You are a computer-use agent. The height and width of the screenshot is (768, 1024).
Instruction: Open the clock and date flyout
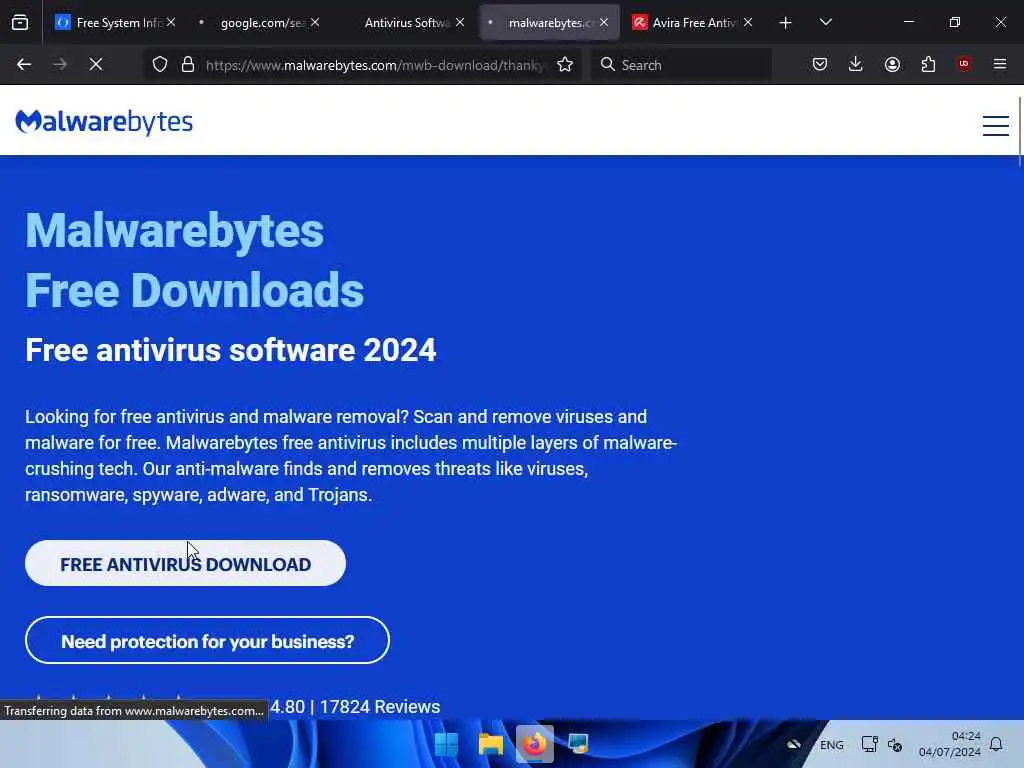click(950, 744)
